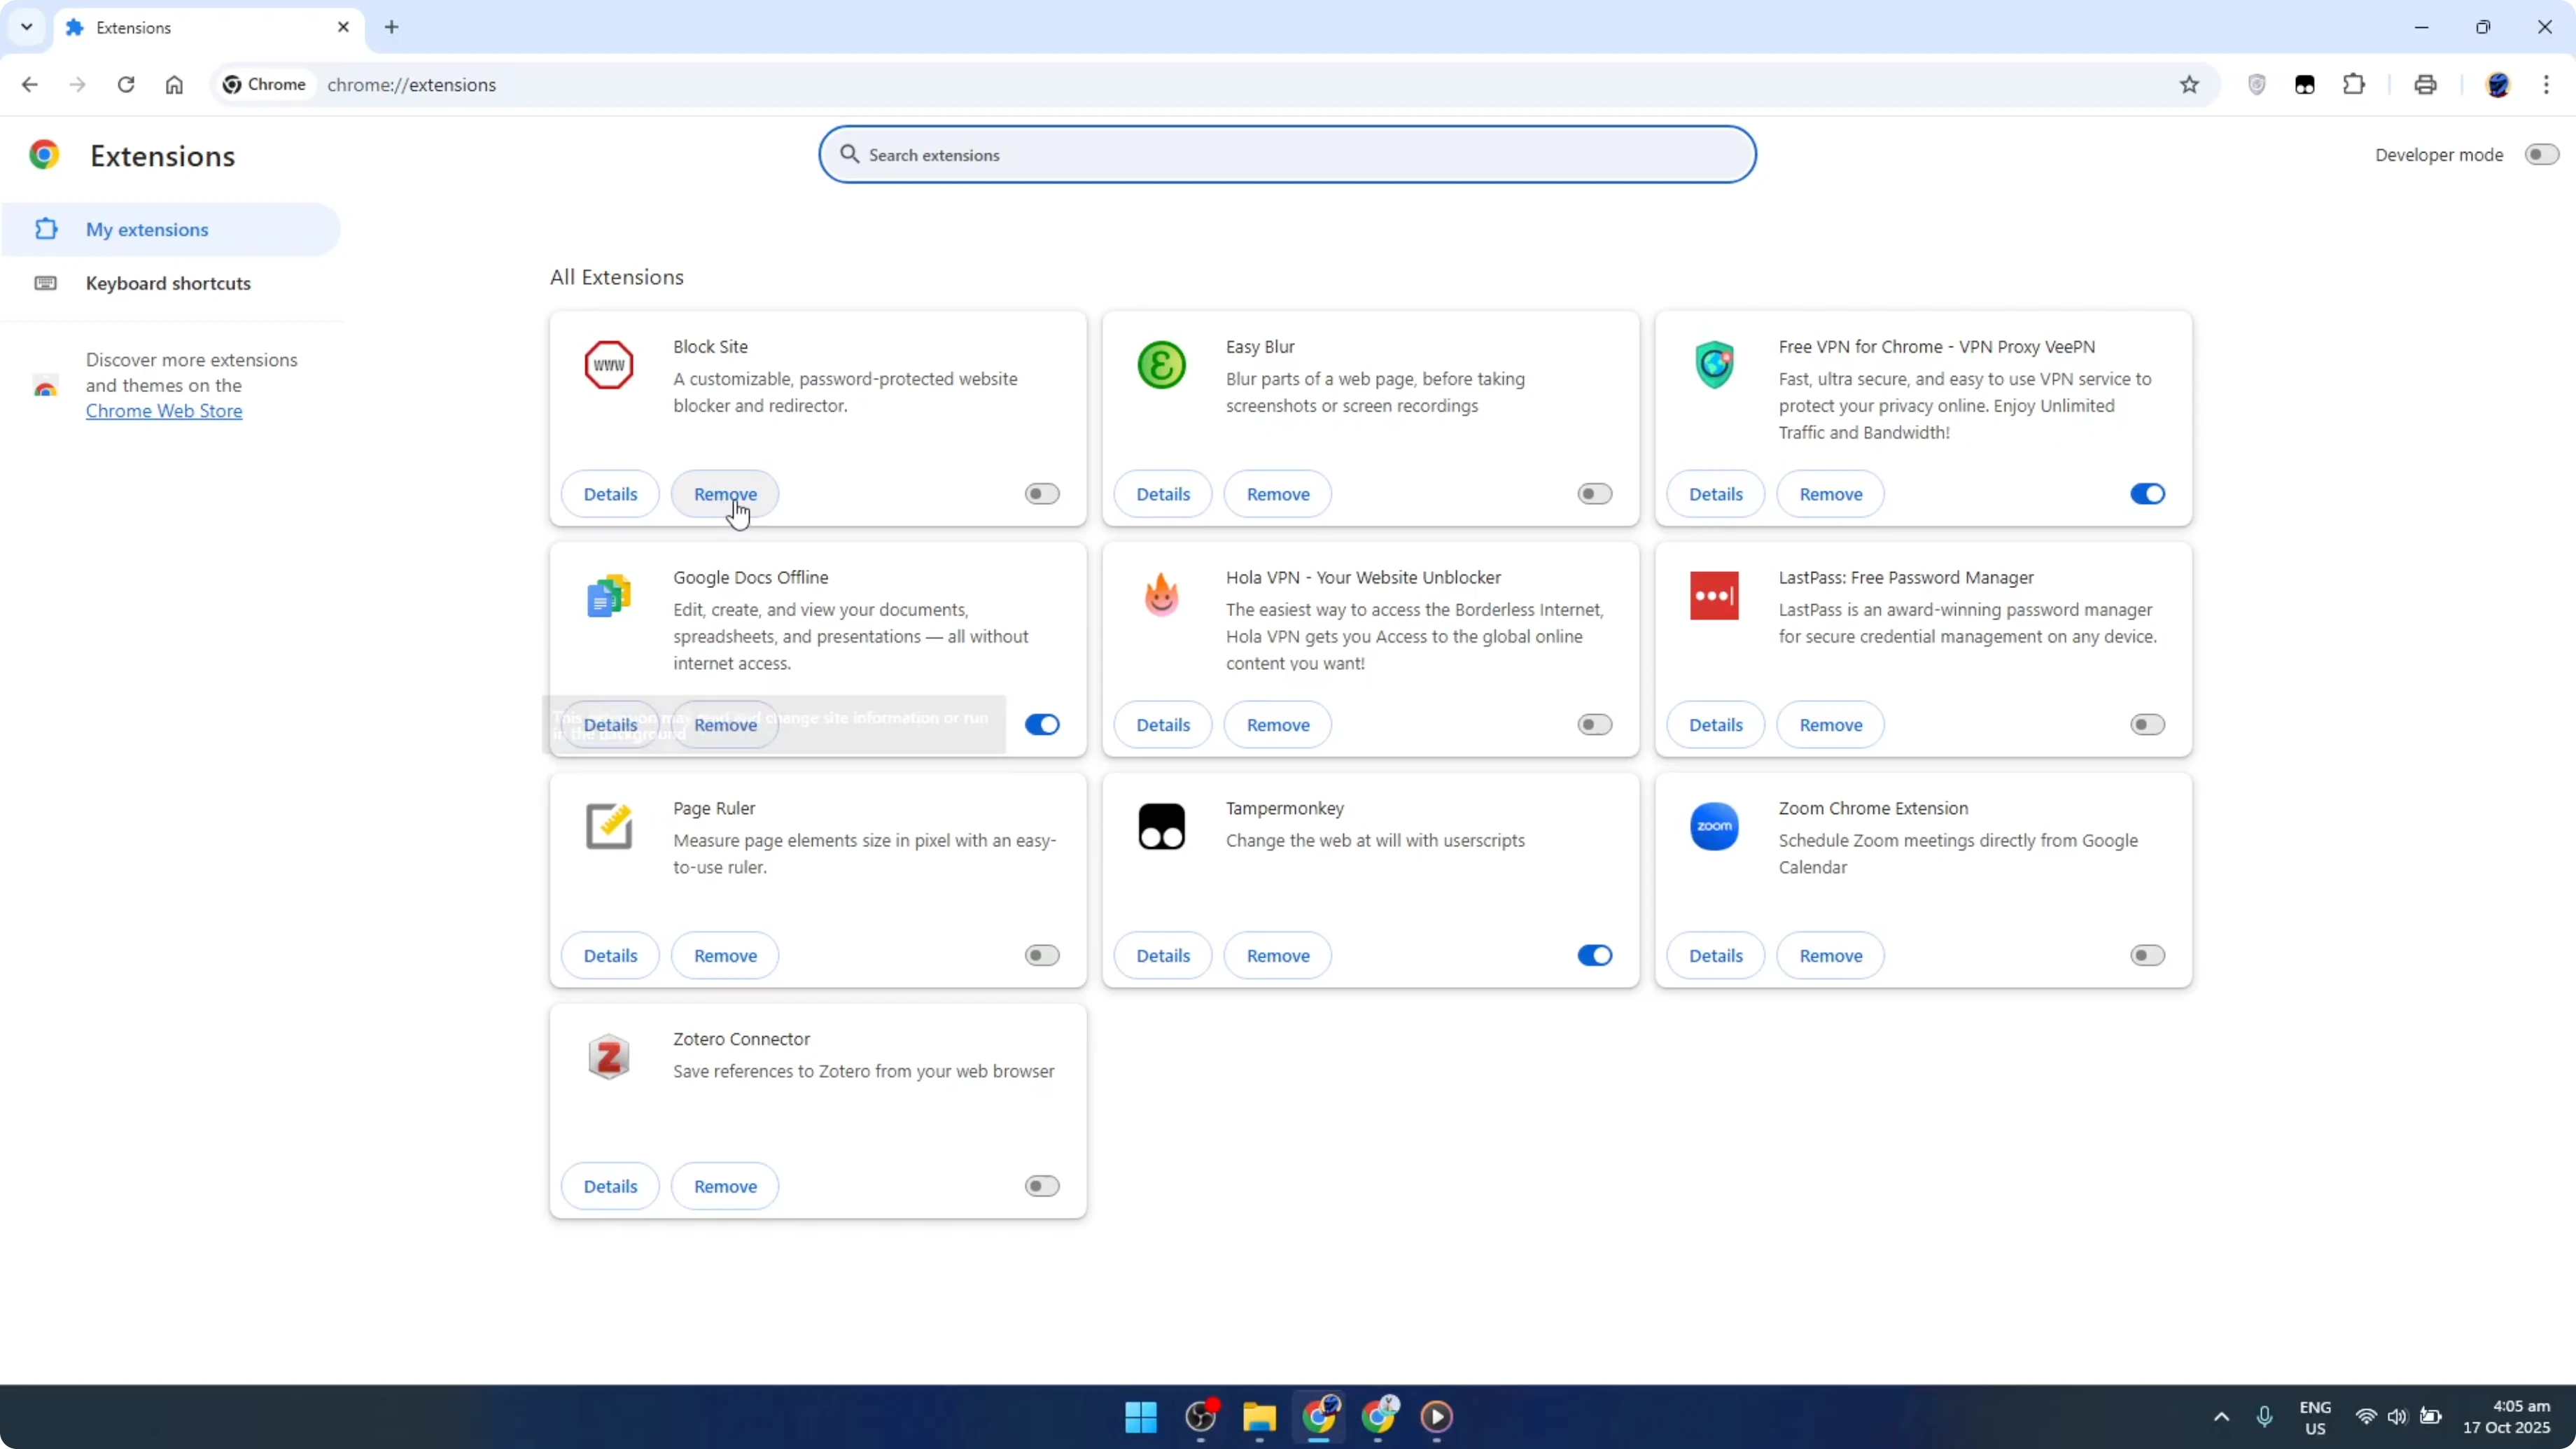This screenshot has width=2576, height=1449.
Task: Bookmark this page with the star icon
Action: click(x=2189, y=85)
